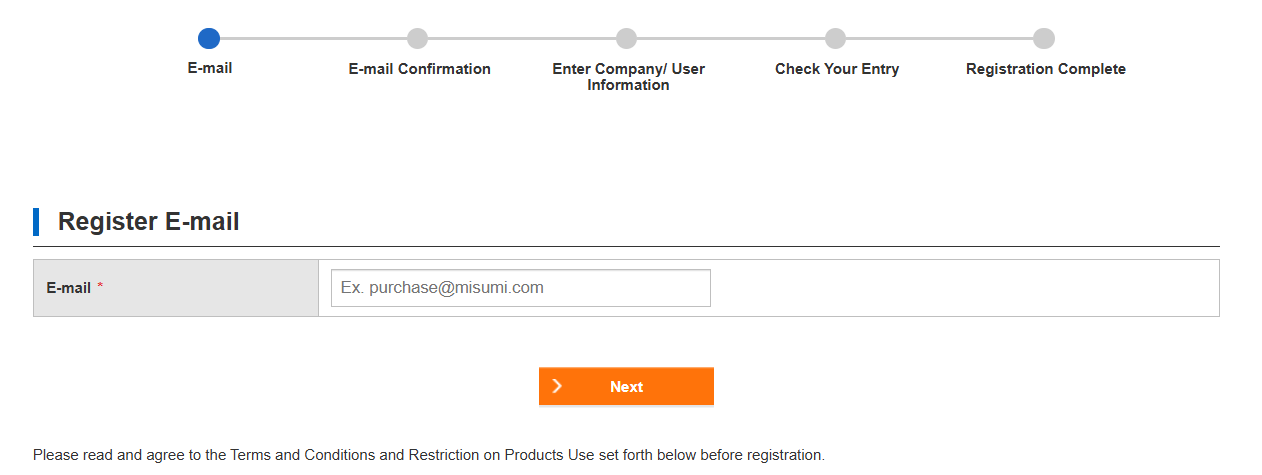Screen dimensions: 1262x475
Task: Click the blue accent bar beside Register E-mail
Action: tap(36, 222)
